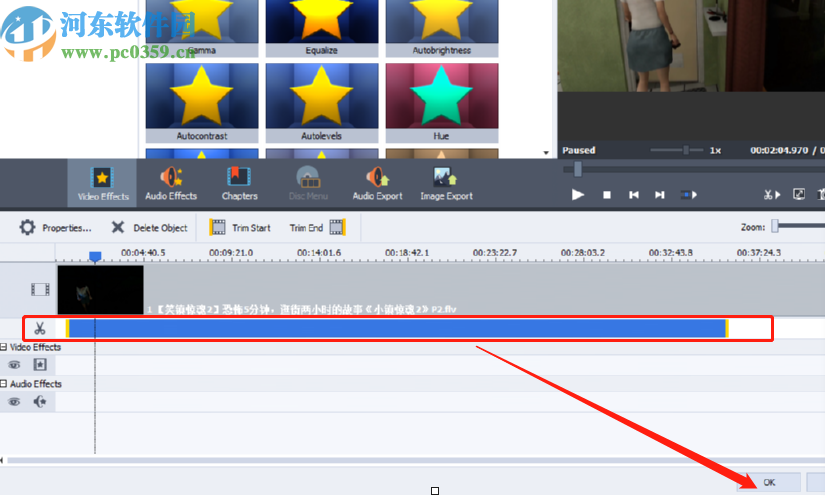Click the next scene playback icon
Image resolution: width=825 pixels, height=496 pixels.
click(x=689, y=195)
